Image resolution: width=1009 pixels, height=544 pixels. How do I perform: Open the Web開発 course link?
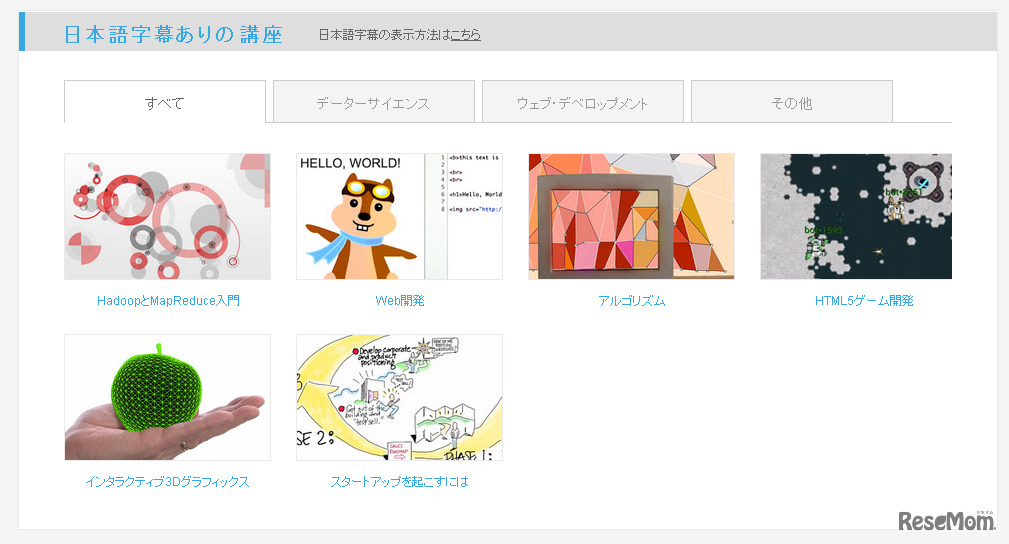point(400,301)
